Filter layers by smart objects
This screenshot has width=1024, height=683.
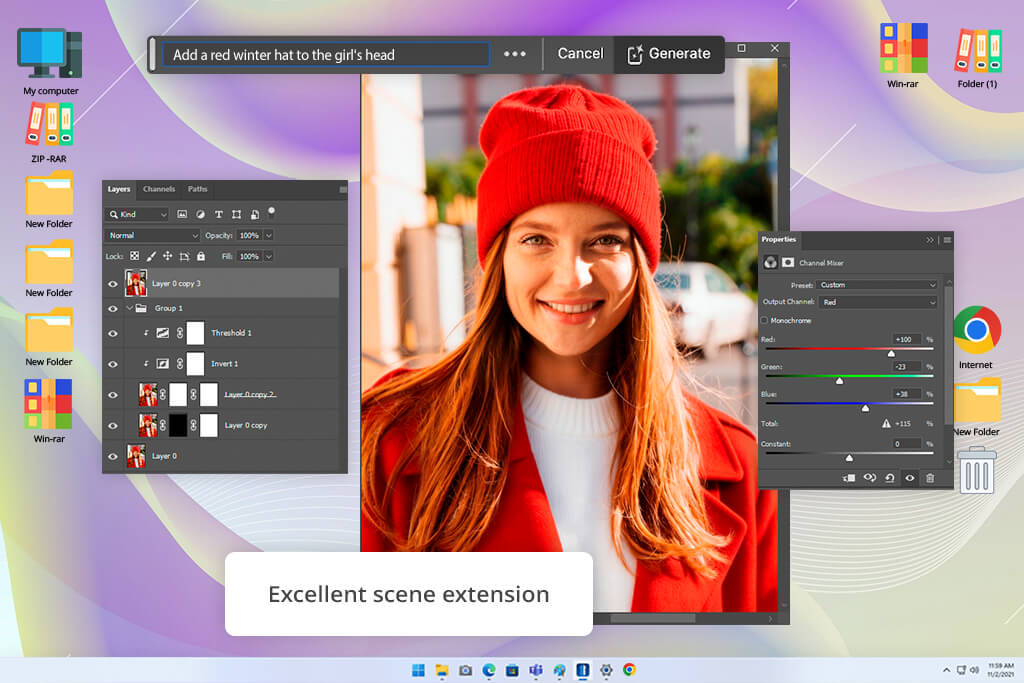pos(255,214)
